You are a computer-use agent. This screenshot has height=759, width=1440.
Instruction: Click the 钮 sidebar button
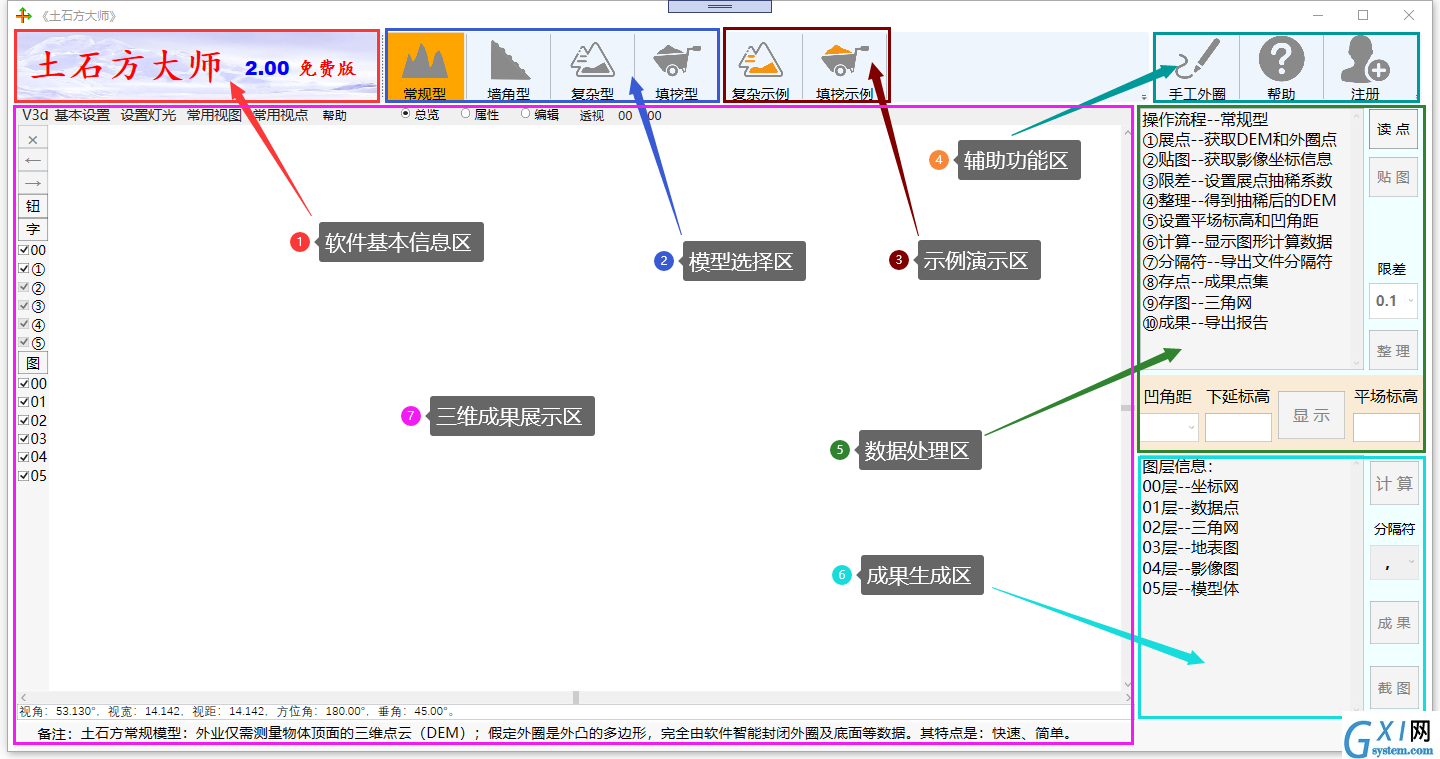tap(33, 206)
